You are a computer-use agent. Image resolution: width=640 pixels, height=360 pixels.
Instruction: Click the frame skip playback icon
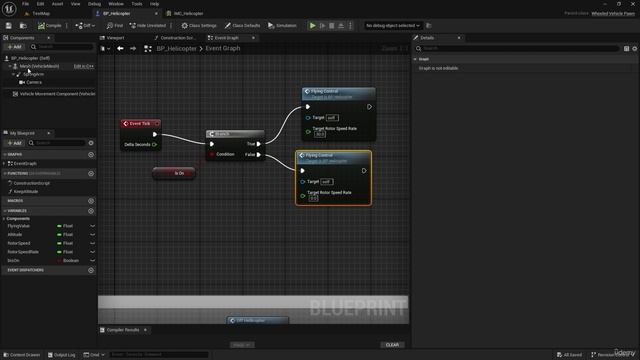click(322, 25)
